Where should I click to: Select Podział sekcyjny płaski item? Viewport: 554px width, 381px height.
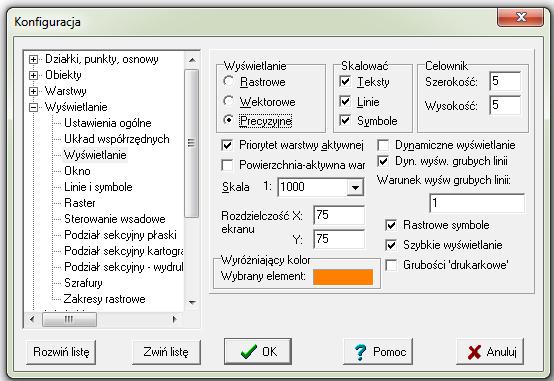tap(120, 235)
